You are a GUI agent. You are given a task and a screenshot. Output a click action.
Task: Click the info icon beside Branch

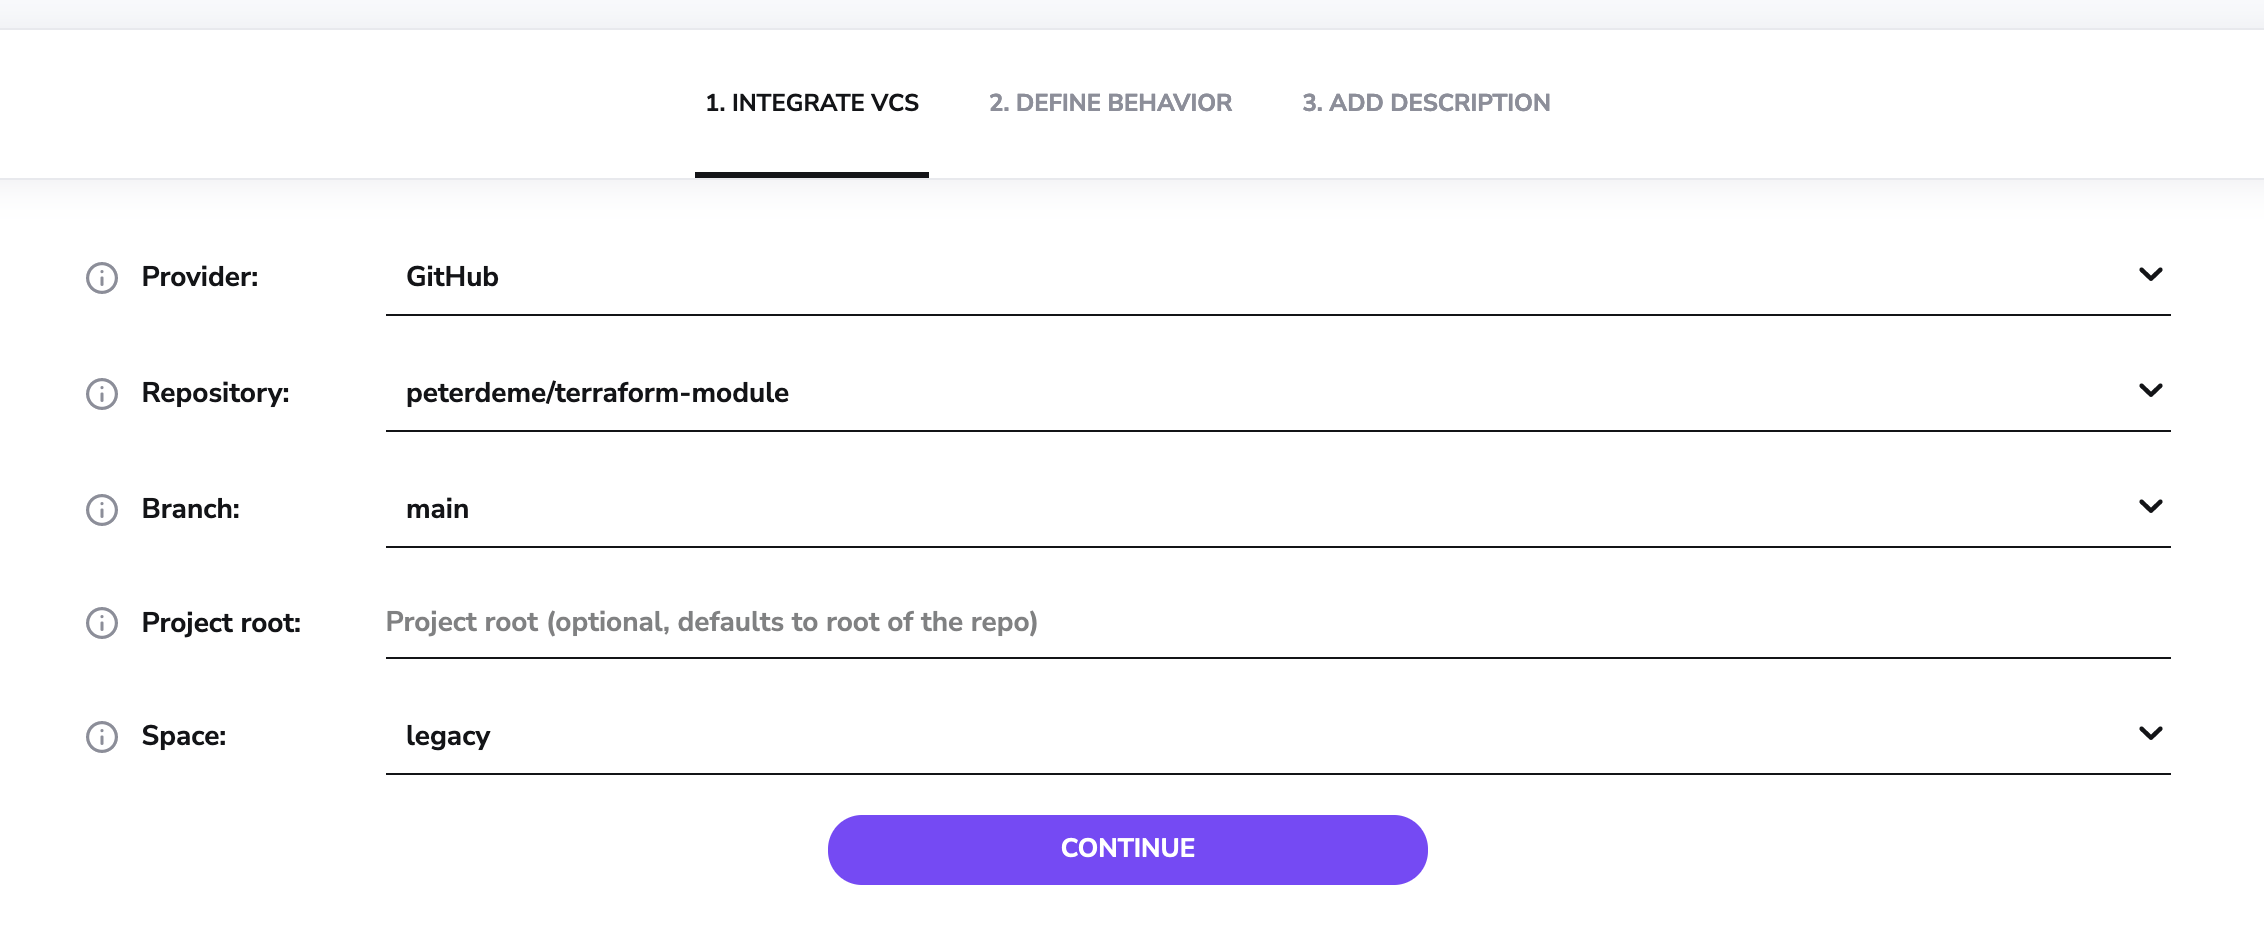pos(102,510)
